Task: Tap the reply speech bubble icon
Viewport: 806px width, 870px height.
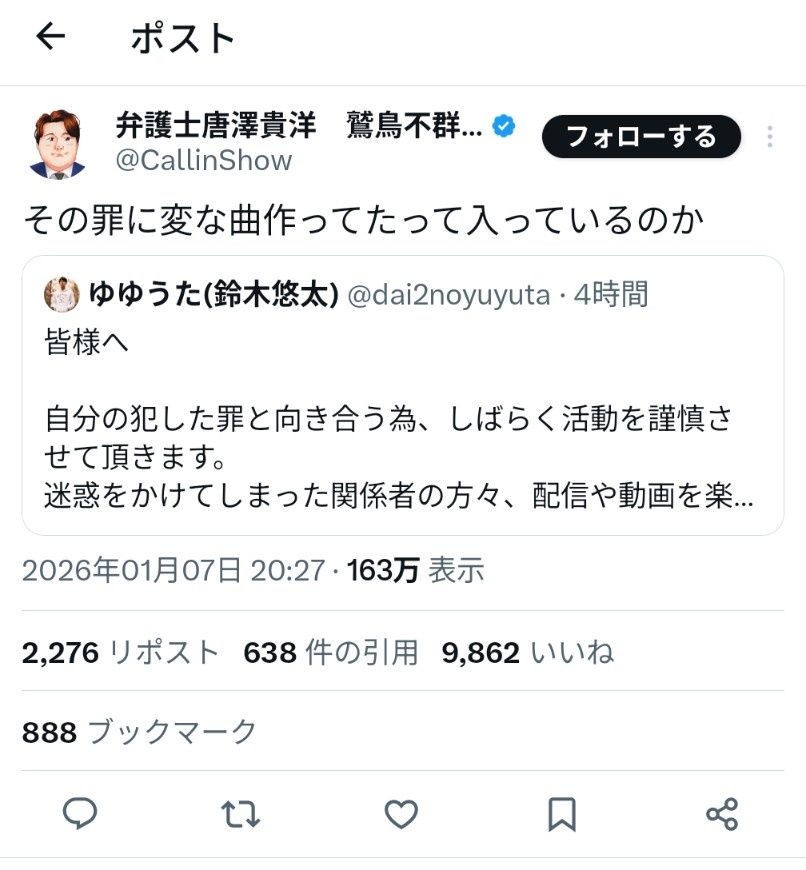Action: pyautogui.click(x=80, y=814)
